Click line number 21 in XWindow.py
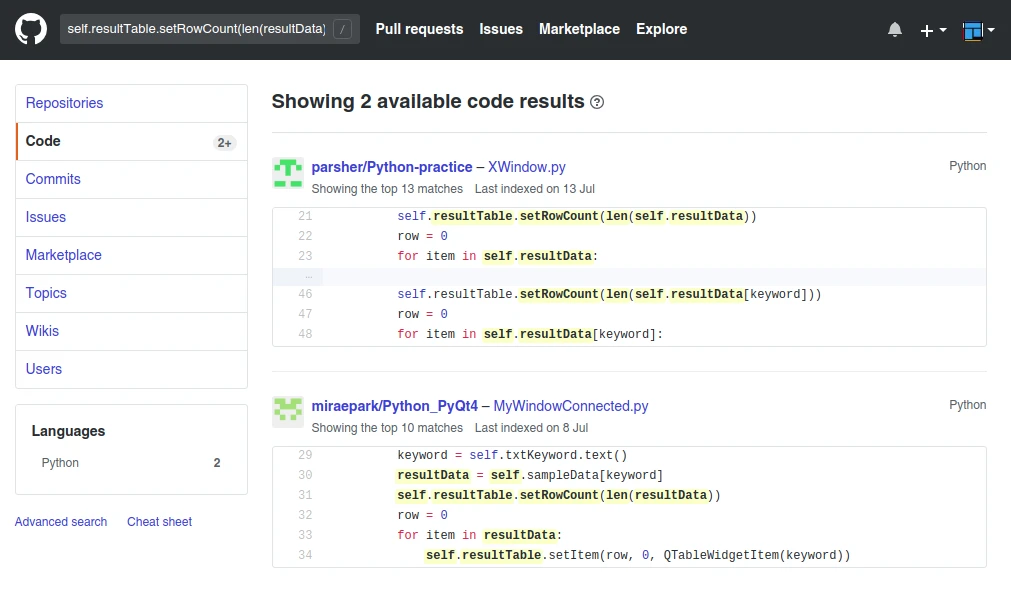Image resolution: width=1011 pixels, height=592 pixels. 305,216
